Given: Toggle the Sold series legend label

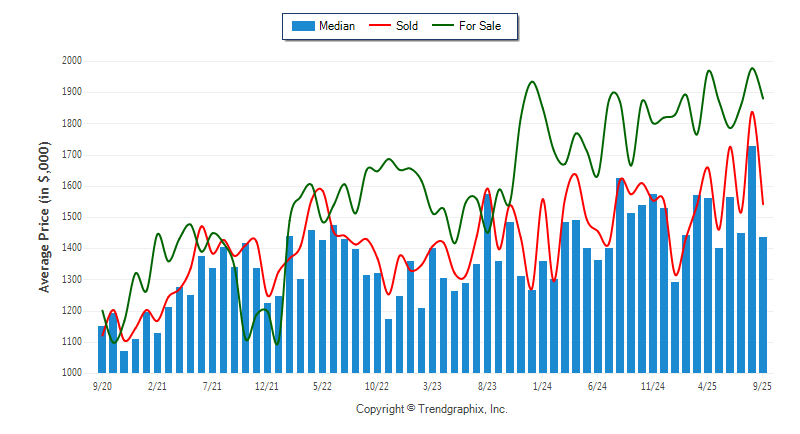Looking at the screenshot, I should click(407, 26).
